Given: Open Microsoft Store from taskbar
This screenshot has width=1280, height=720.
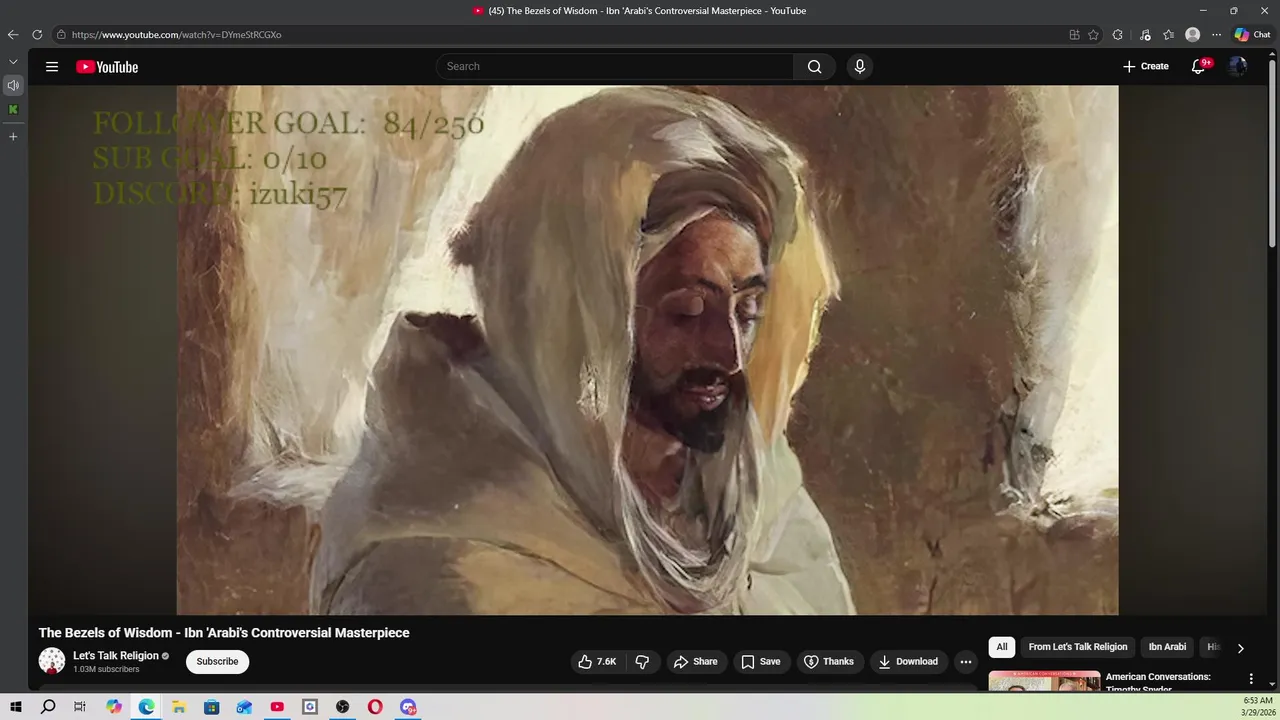Looking at the screenshot, I should (212, 707).
